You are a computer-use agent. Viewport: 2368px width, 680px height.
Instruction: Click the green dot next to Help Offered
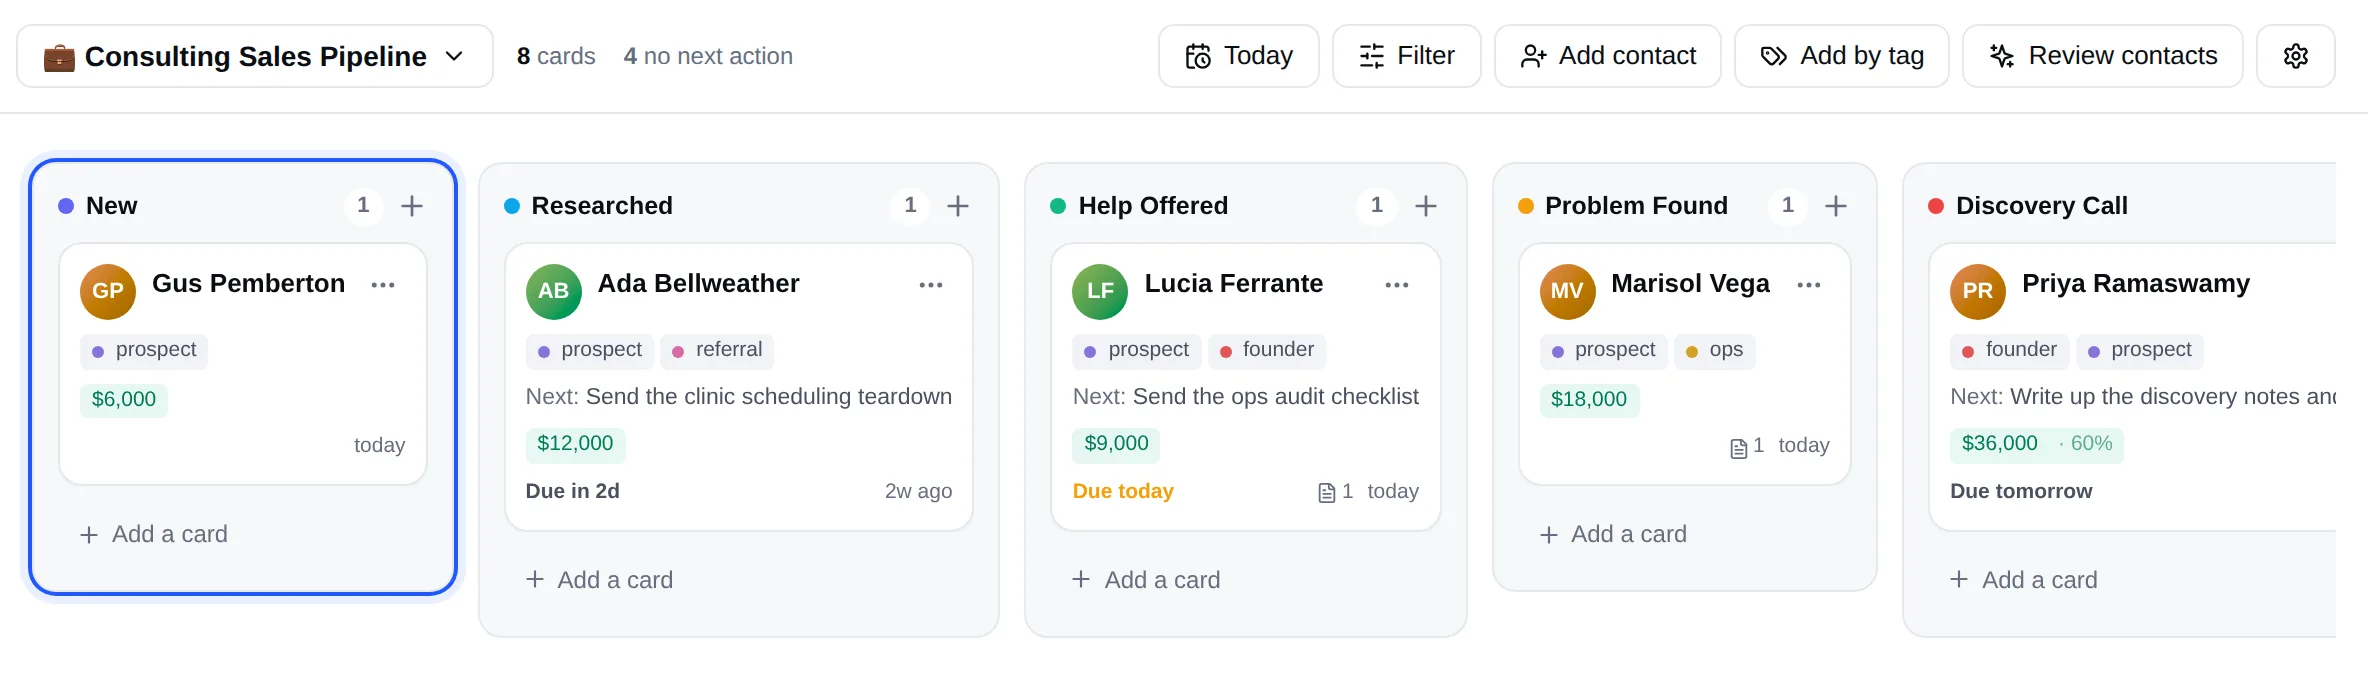pyautogui.click(x=1058, y=206)
